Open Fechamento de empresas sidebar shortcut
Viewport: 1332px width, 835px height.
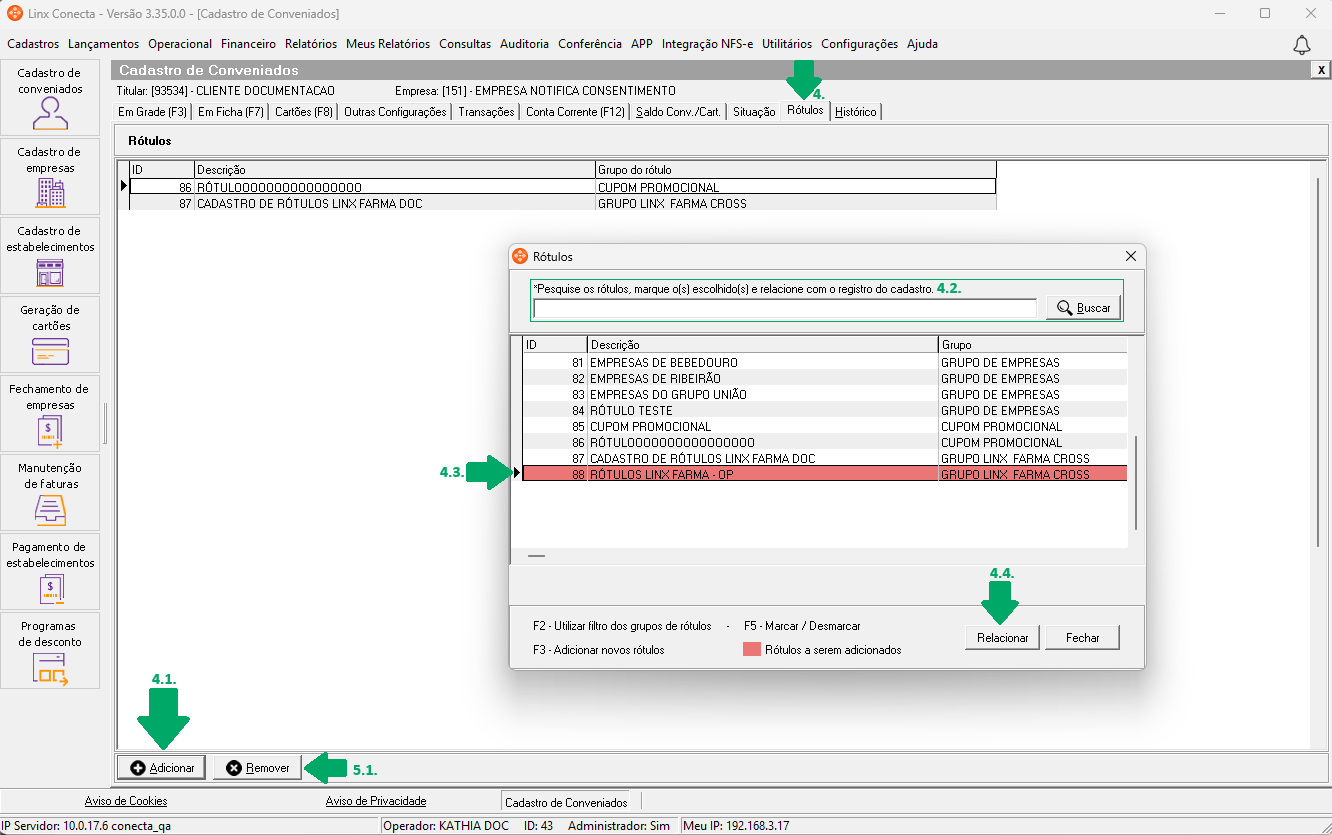click(x=50, y=413)
